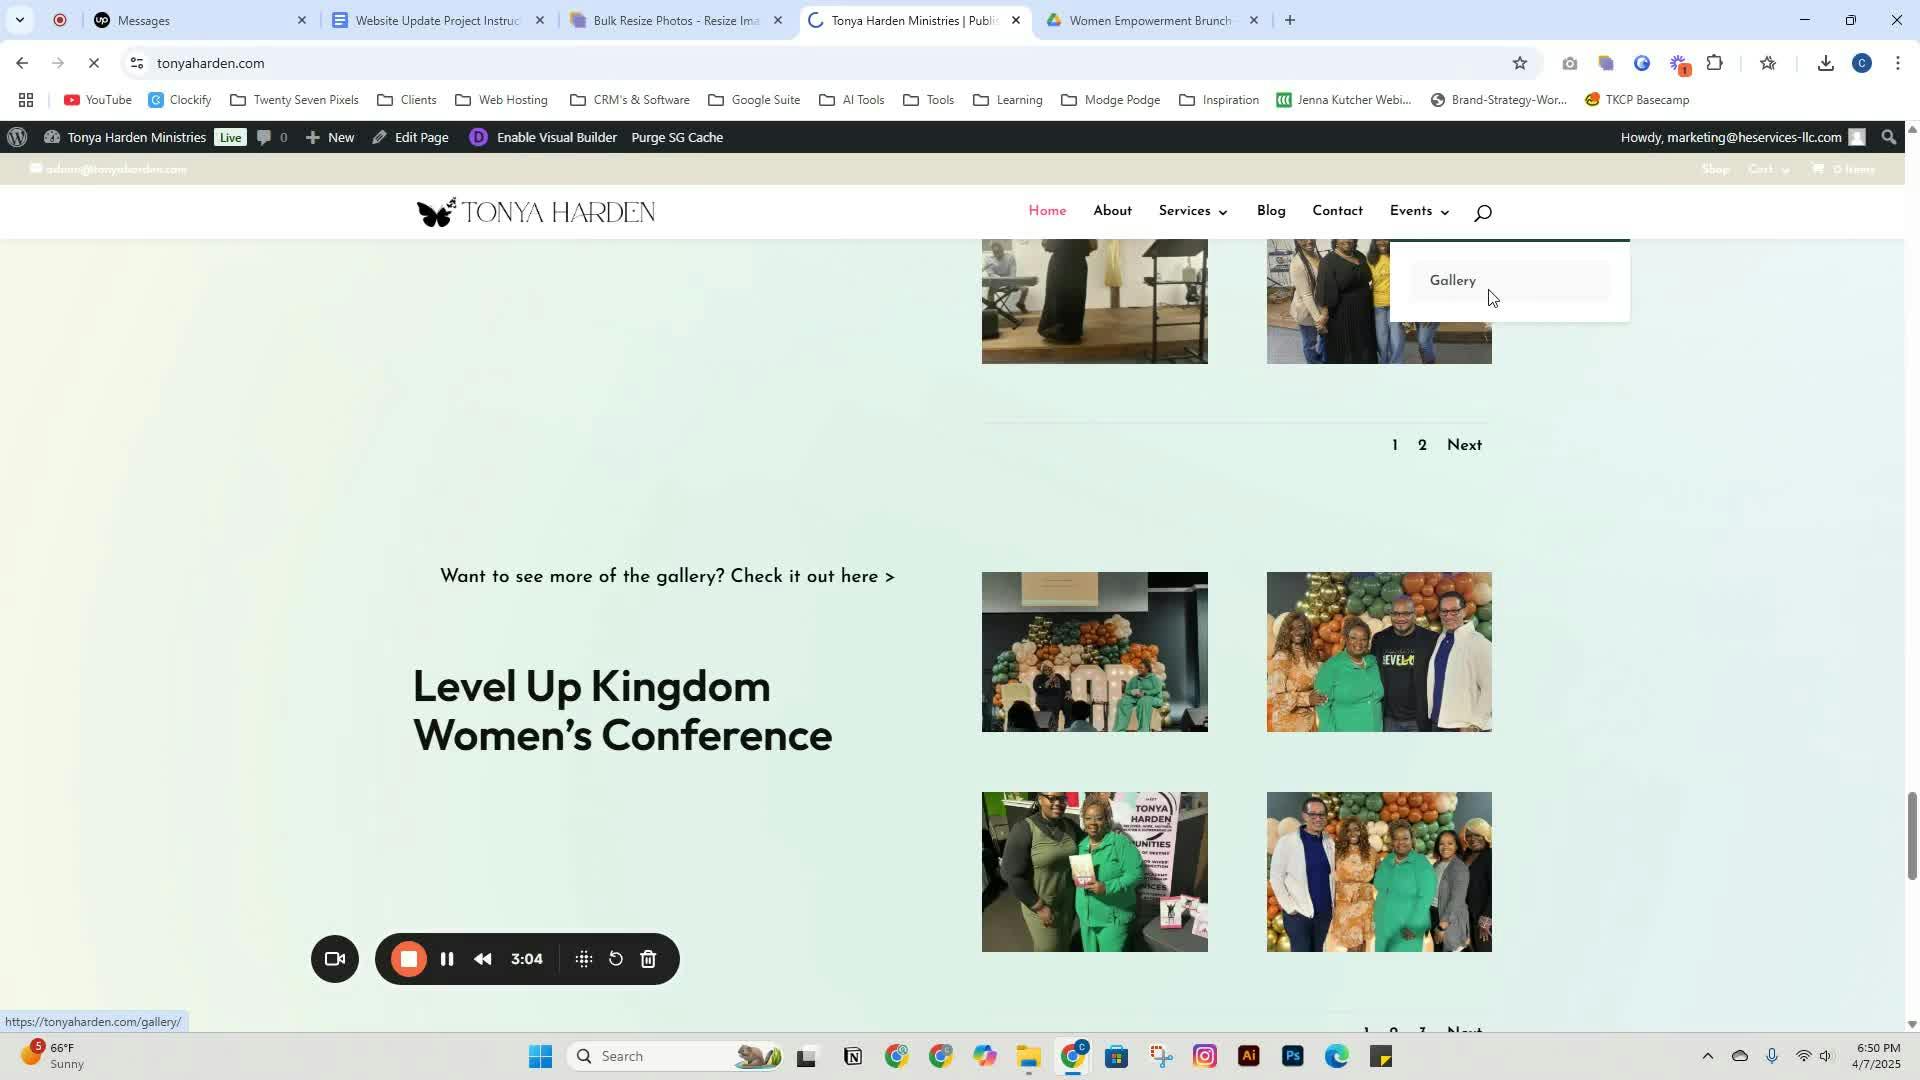Open the stage balloon backdrop photo

point(1094,652)
